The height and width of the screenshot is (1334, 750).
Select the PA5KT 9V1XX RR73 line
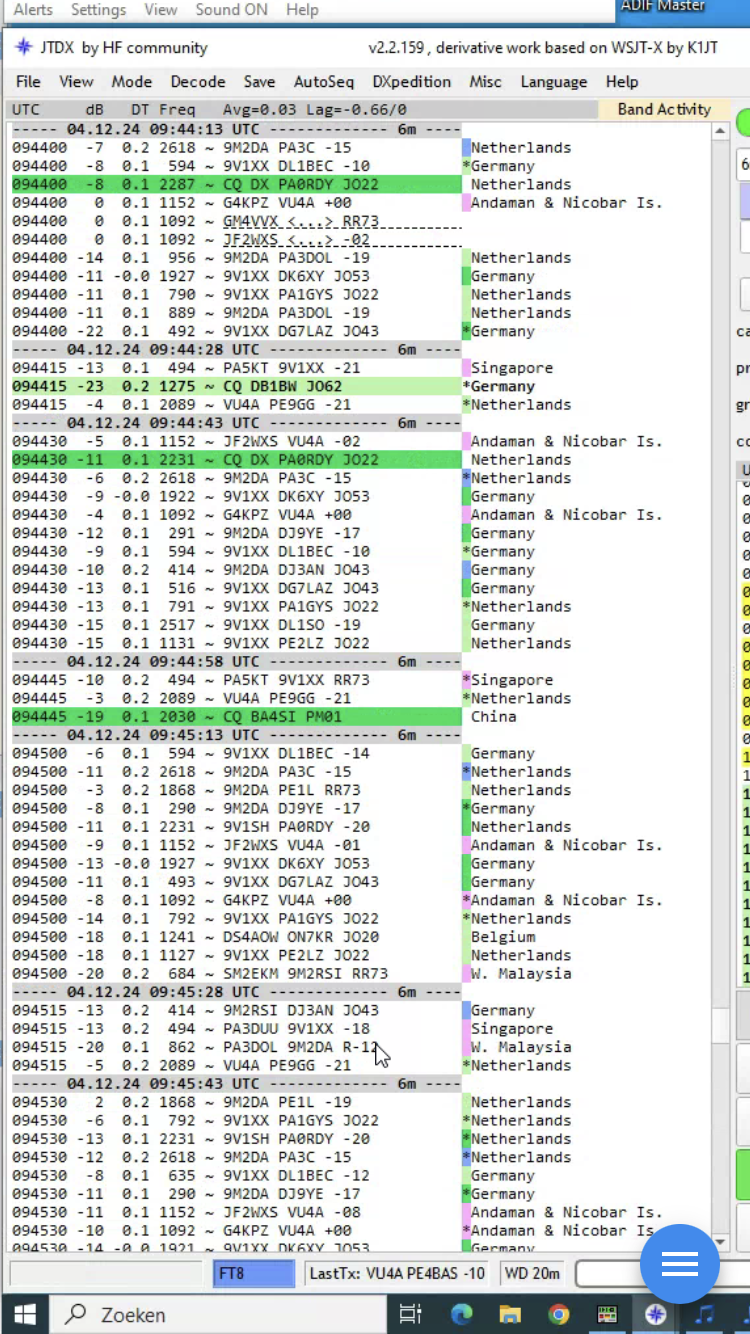pos(236,680)
